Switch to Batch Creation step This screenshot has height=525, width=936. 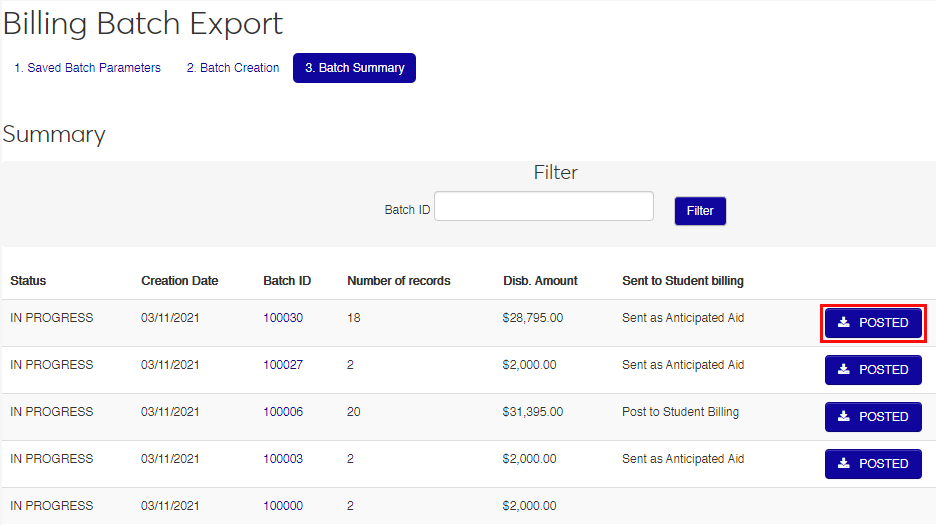coord(233,68)
